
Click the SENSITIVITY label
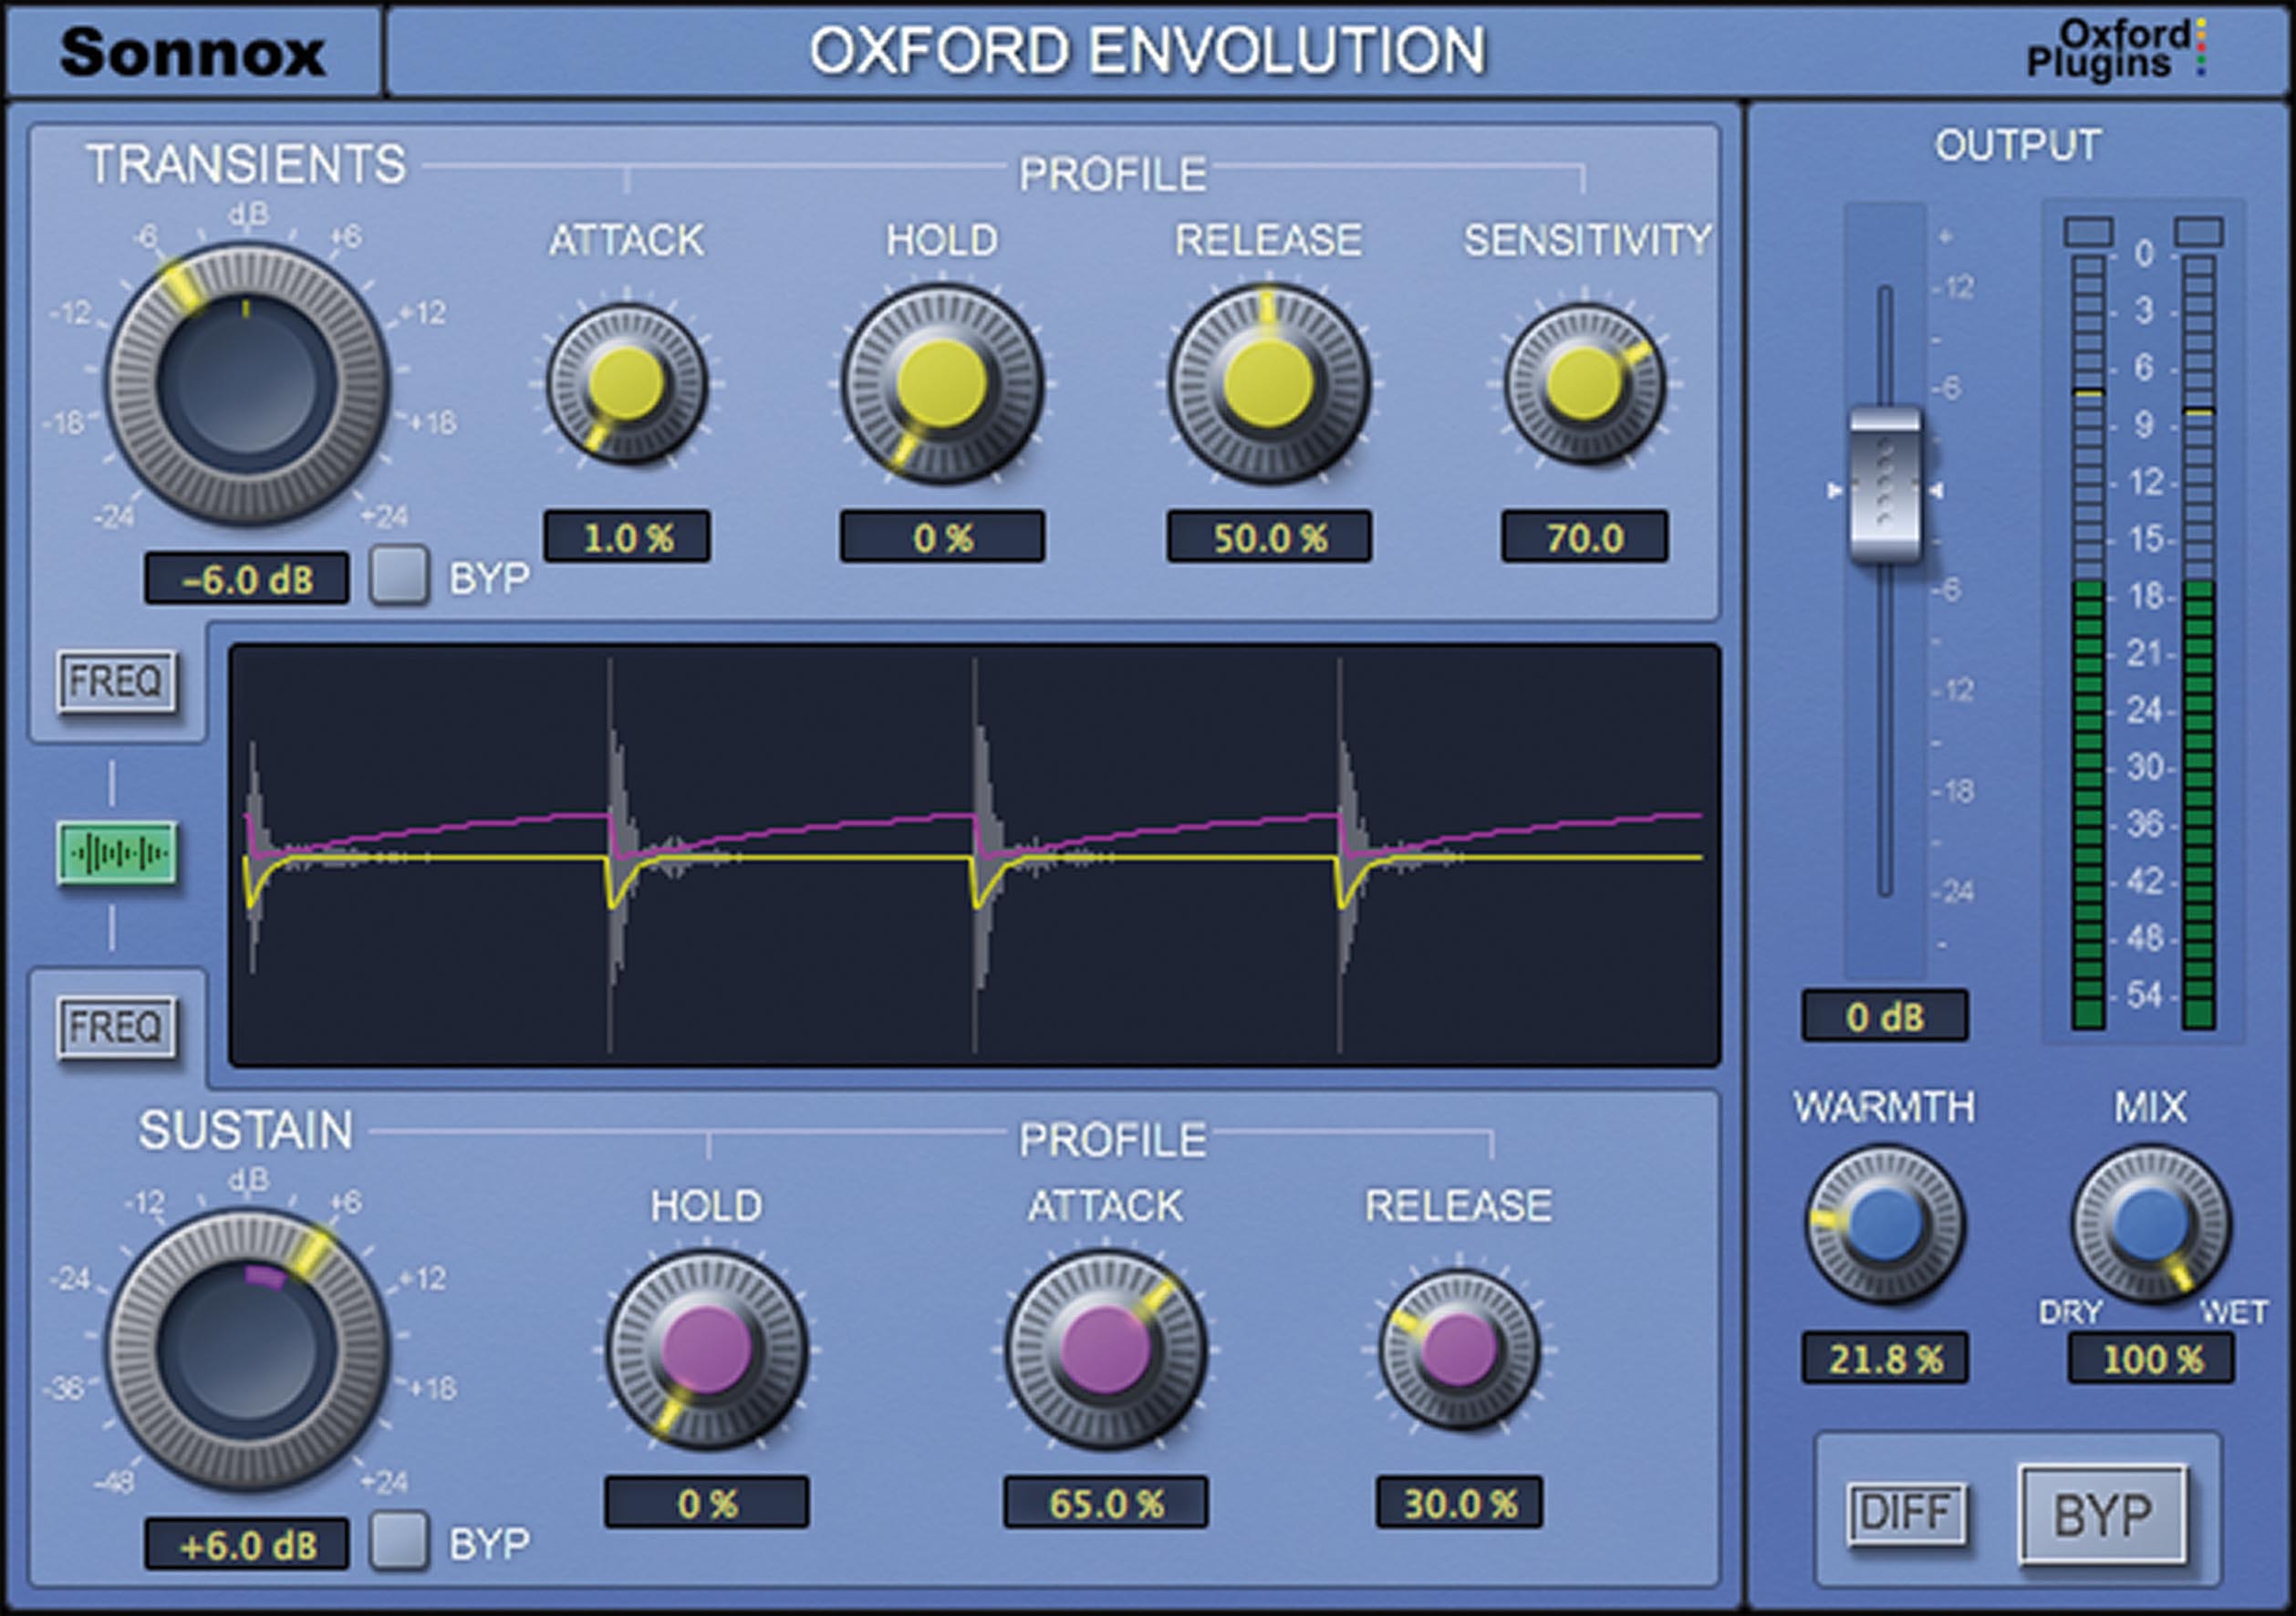[x=1587, y=239]
